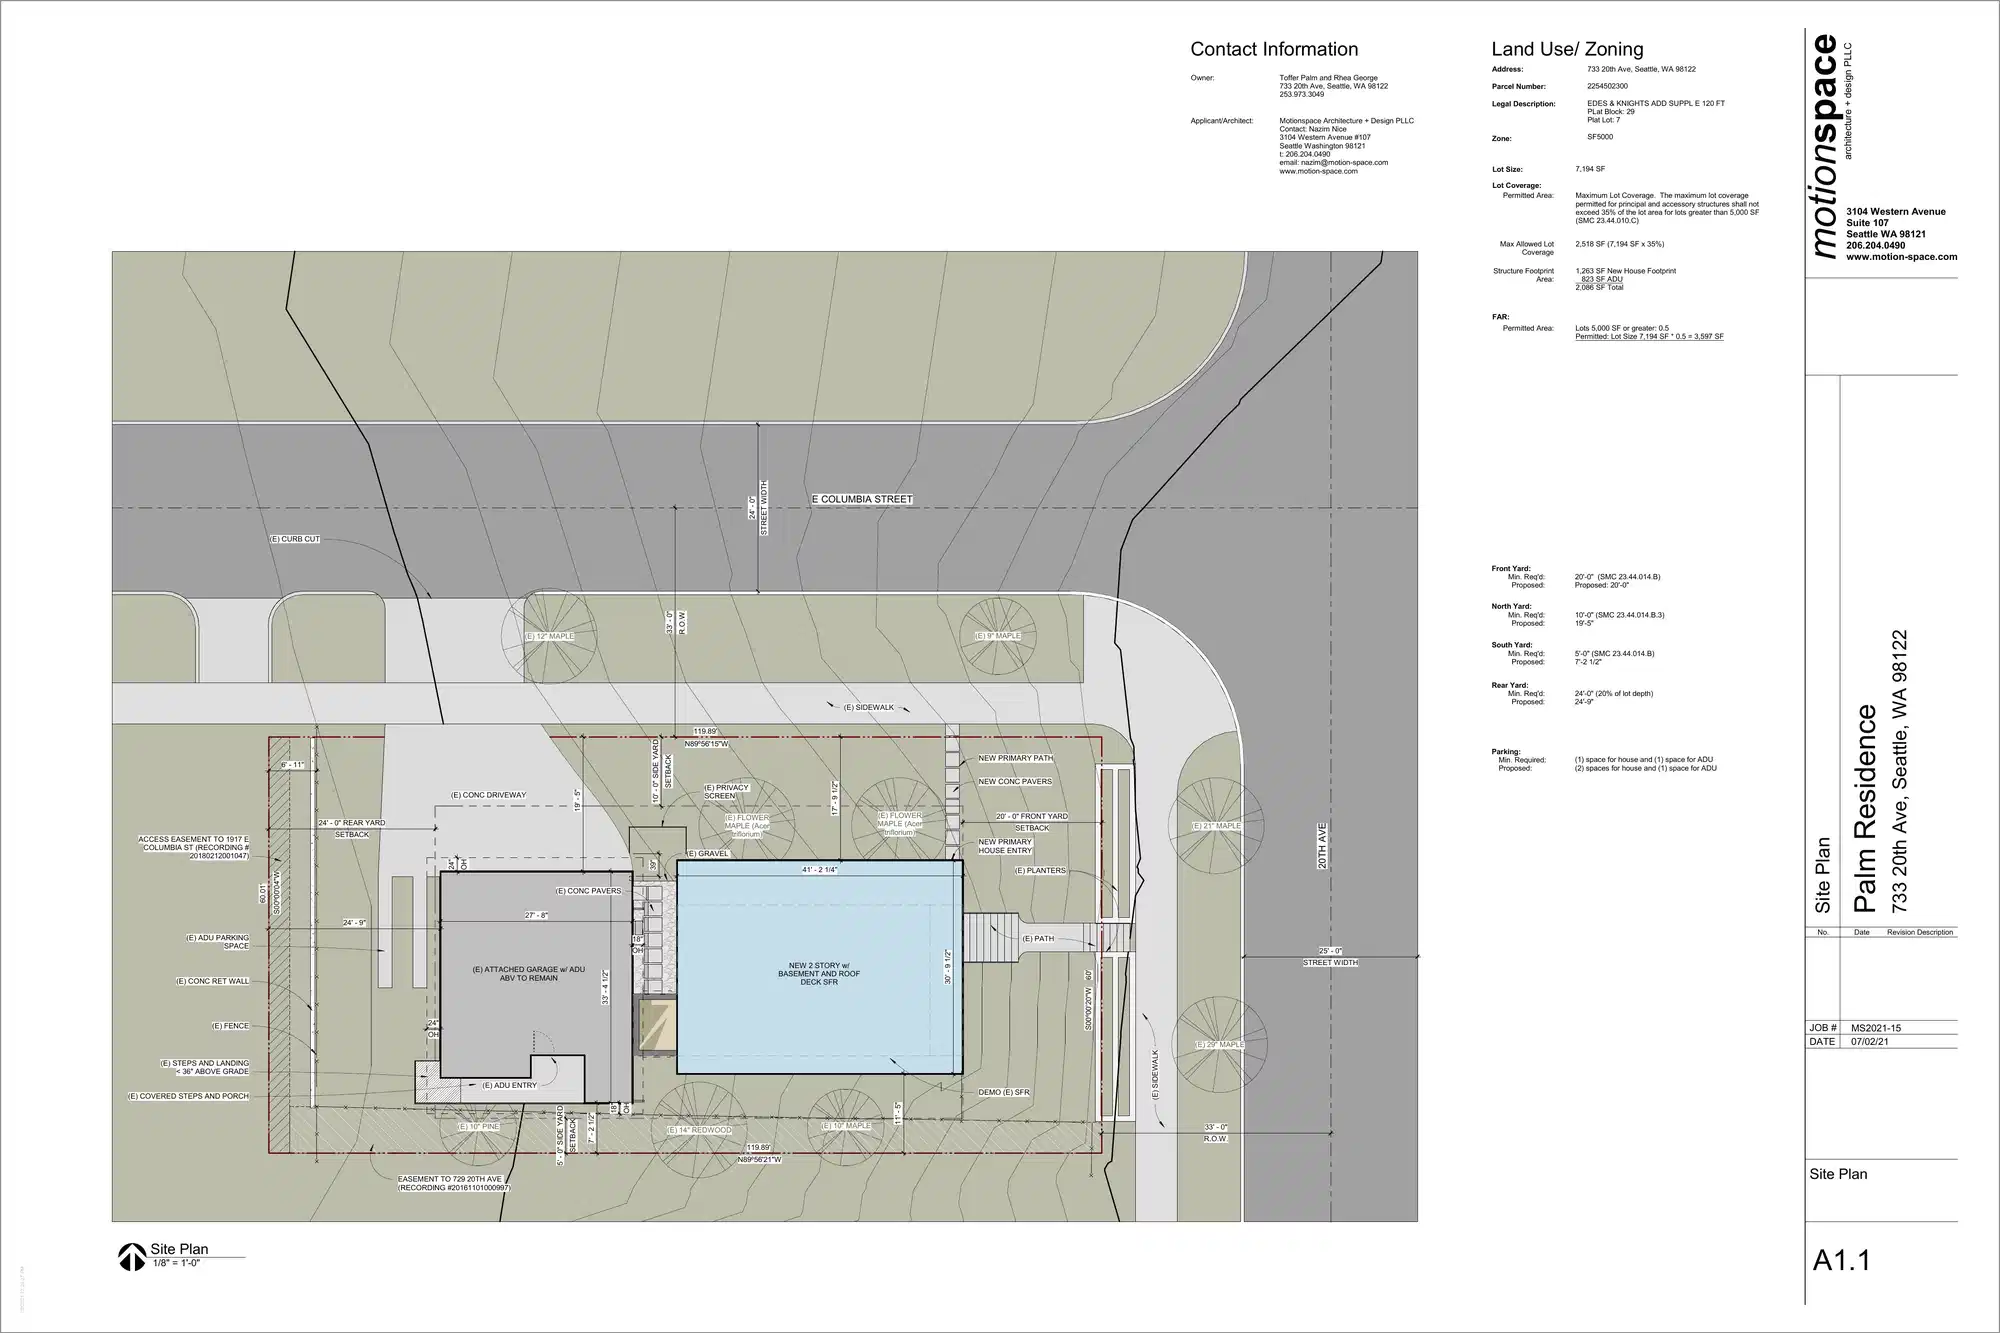Click the '(E) 9" MAPLE' tree symbol

pos(998,635)
